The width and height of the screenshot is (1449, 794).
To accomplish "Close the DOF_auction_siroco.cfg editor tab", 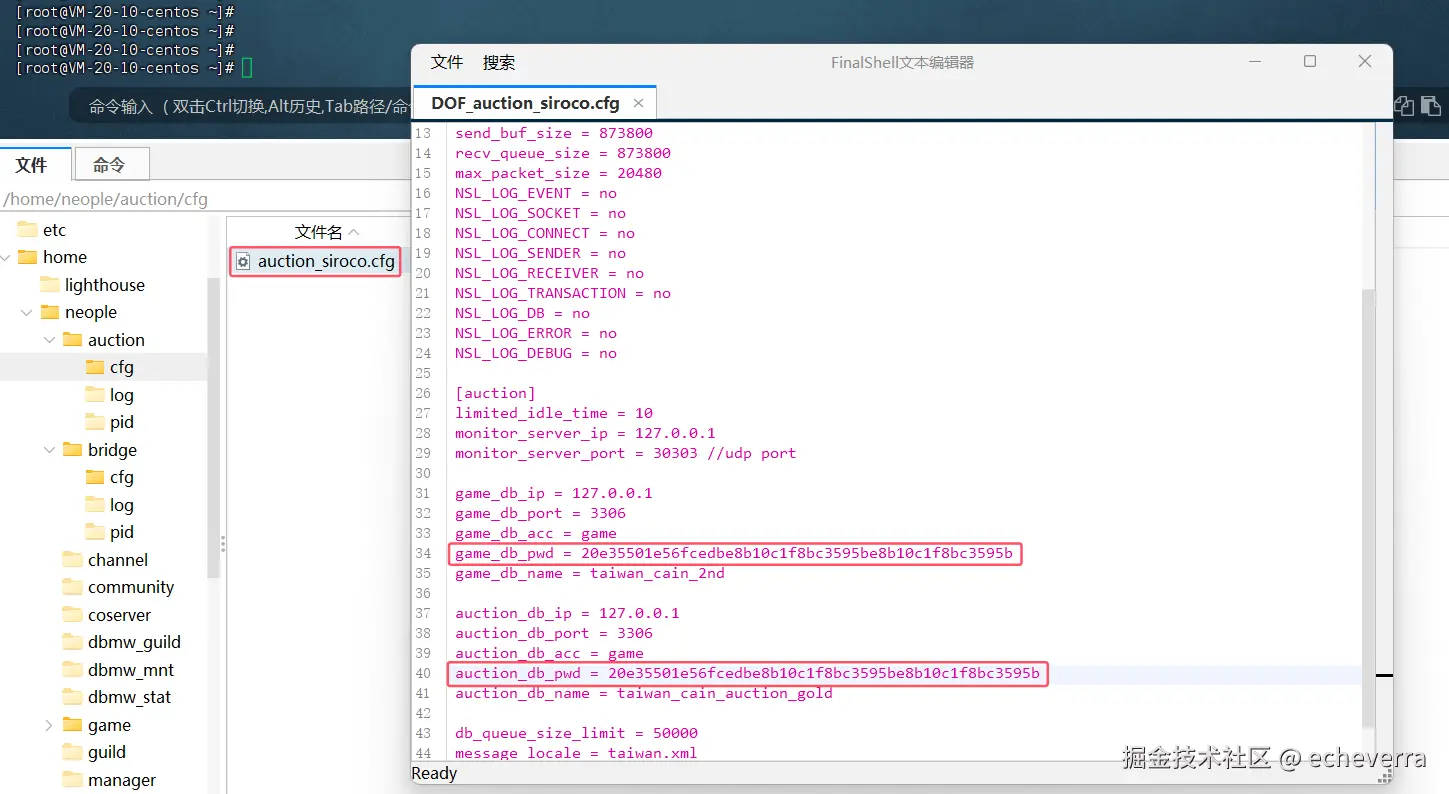I will pos(638,103).
